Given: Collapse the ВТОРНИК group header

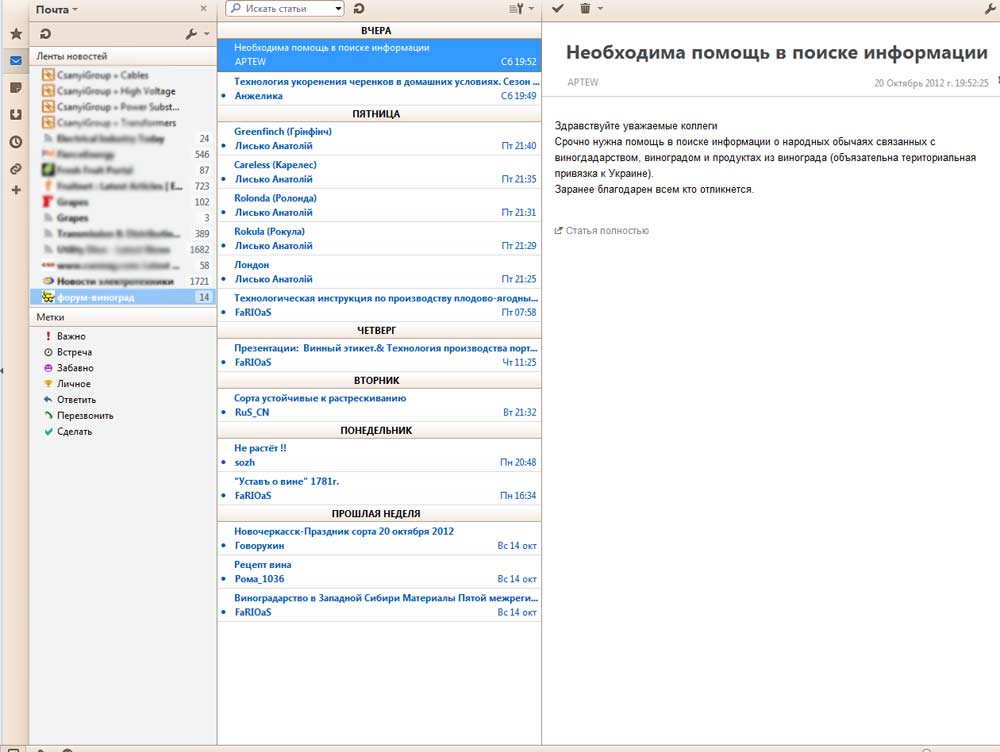Looking at the screenshot, I should (379, 380).
